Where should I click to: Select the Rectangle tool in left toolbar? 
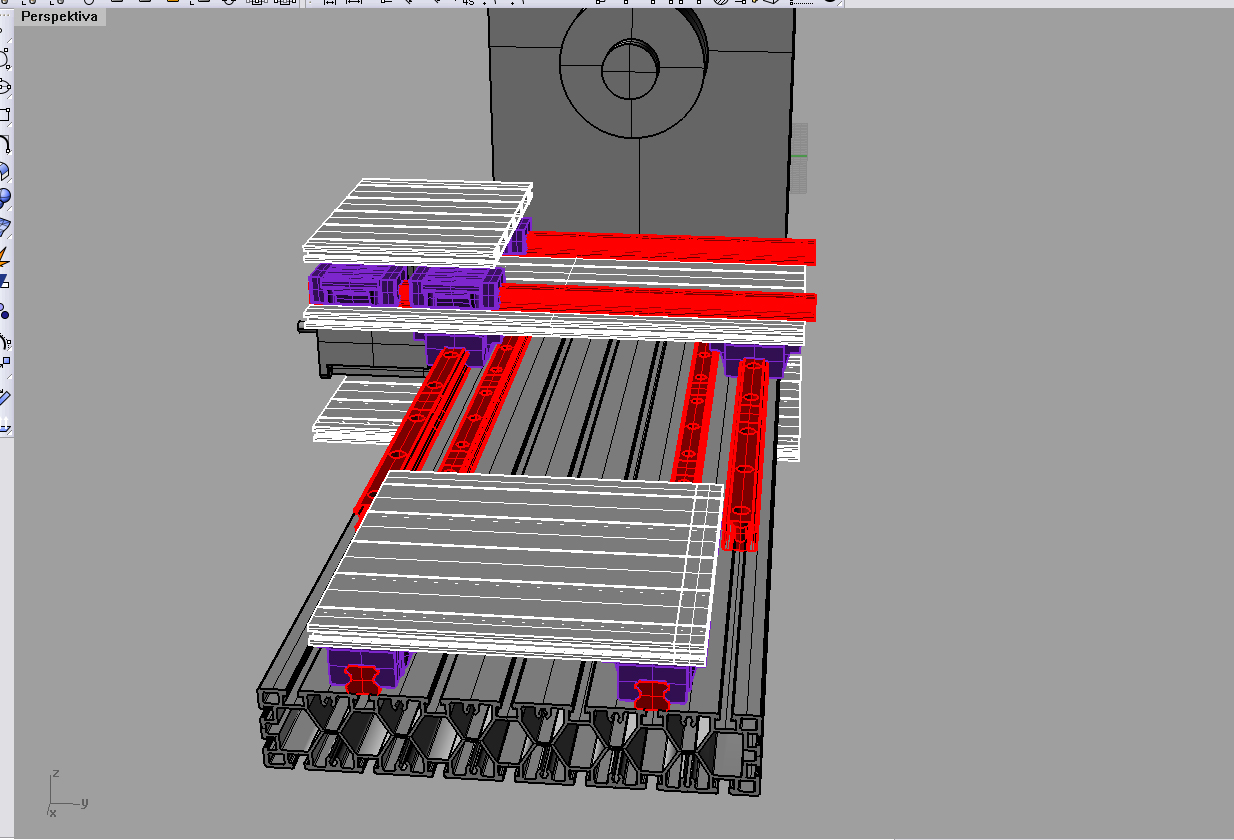(x=5, y=115)
